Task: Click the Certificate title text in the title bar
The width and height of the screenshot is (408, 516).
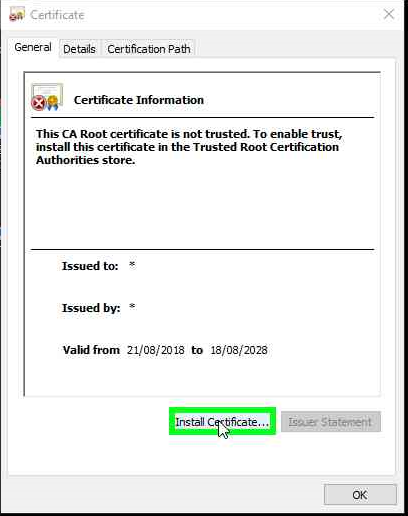Action: (x=57, y=15)
